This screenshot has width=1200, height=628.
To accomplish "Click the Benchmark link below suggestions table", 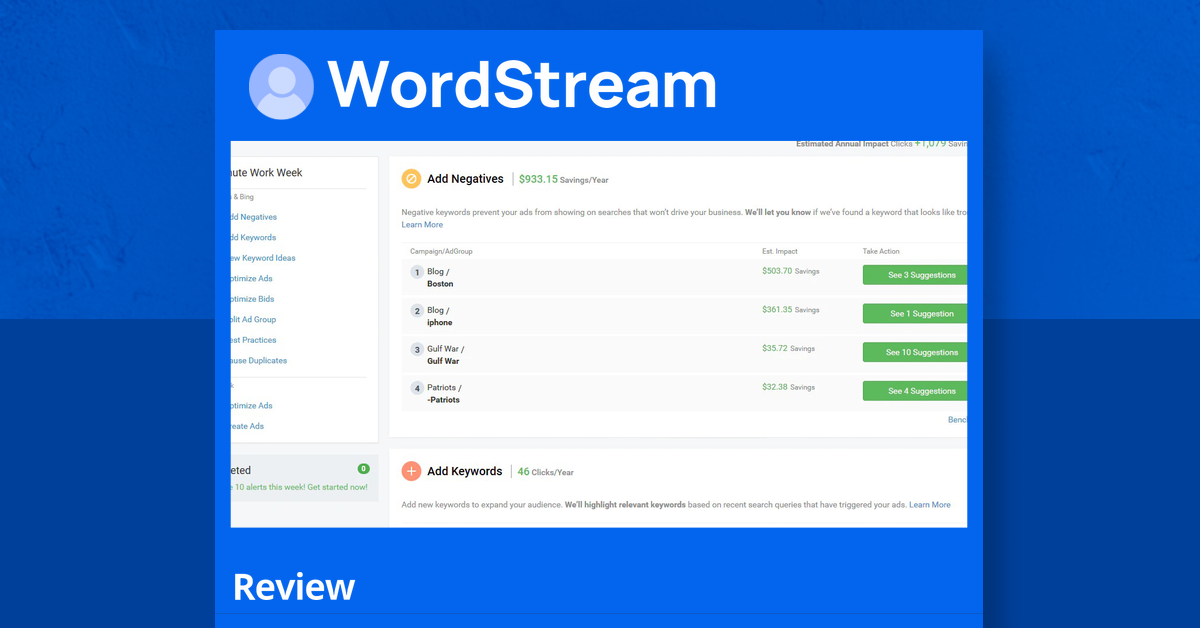I will tap(957, 419).
